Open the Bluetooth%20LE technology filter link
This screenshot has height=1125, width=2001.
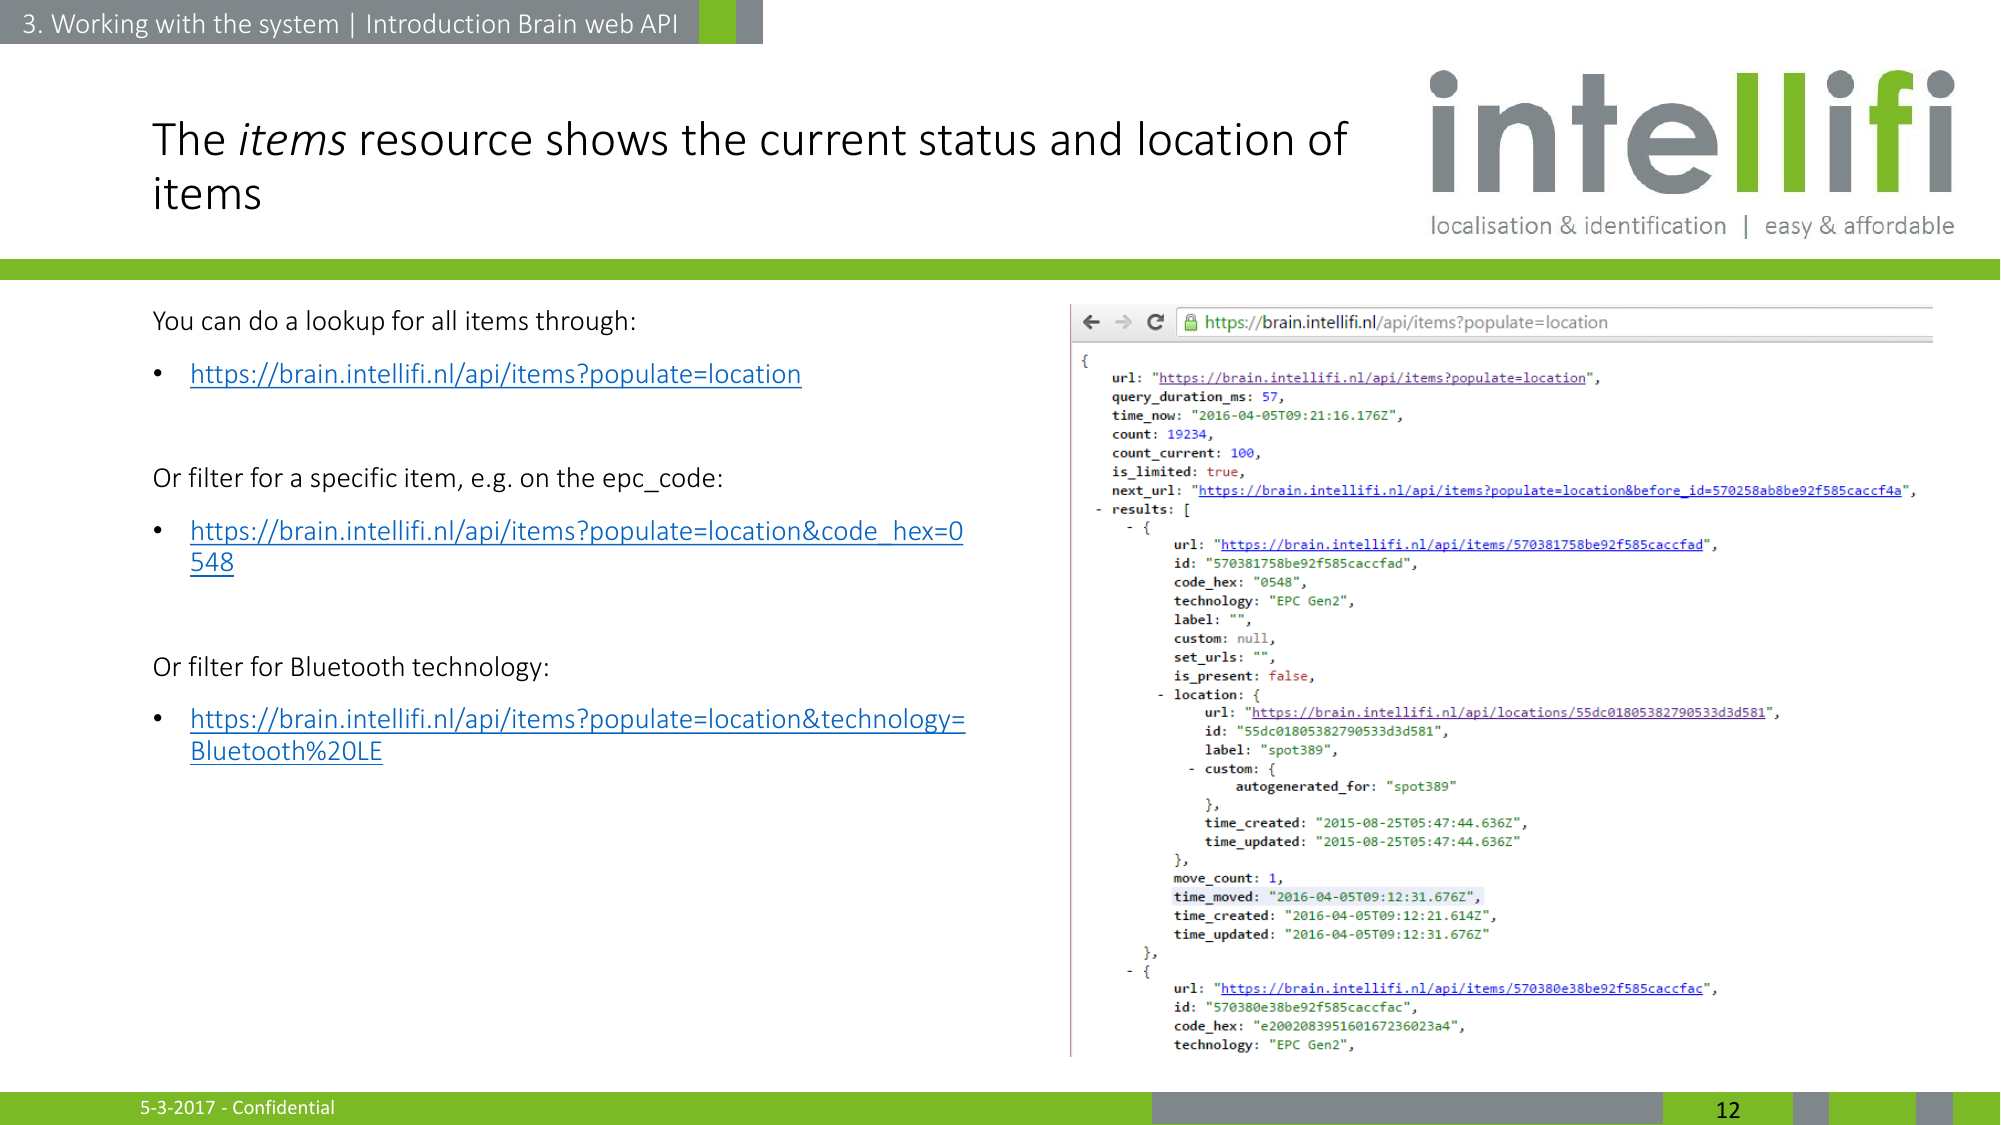pos(577,735)
